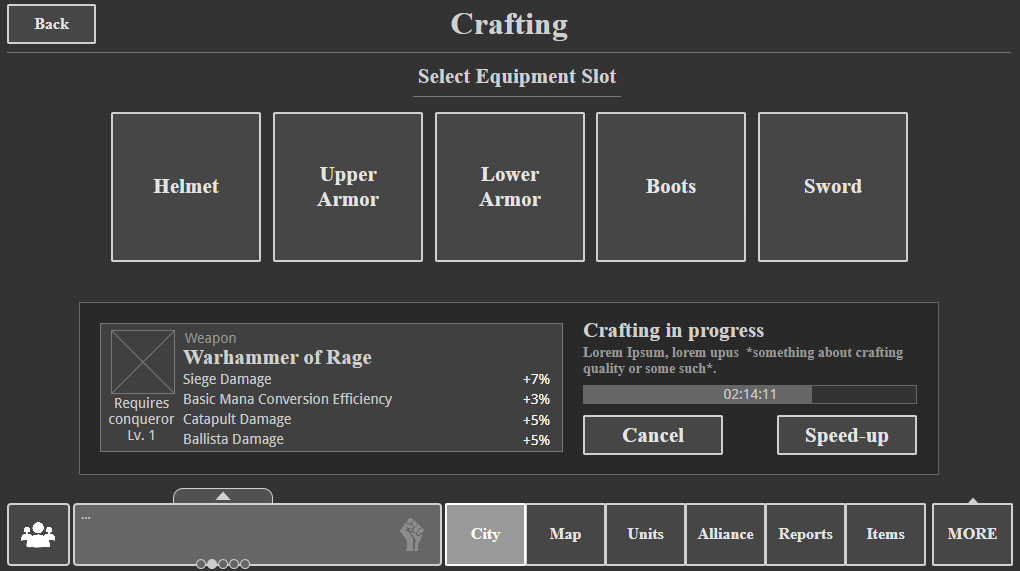Expand the chat panel with up arrow
The width and height of the screenshot is (1020, 571).
click(x=223, y=496)
